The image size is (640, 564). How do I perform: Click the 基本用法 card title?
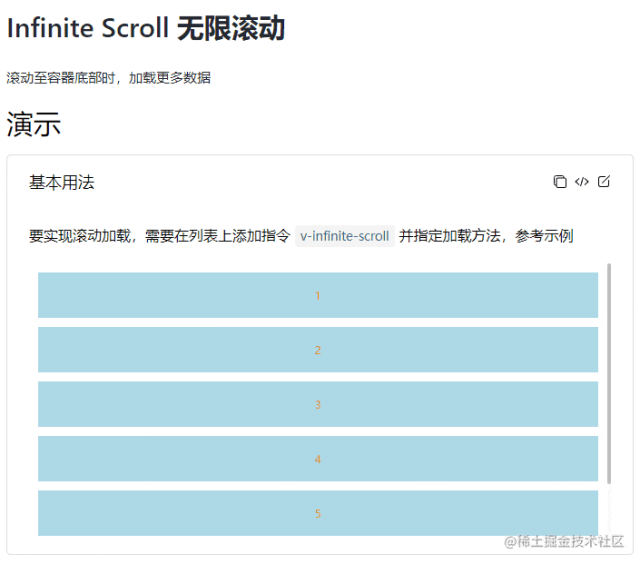[62, 182]
